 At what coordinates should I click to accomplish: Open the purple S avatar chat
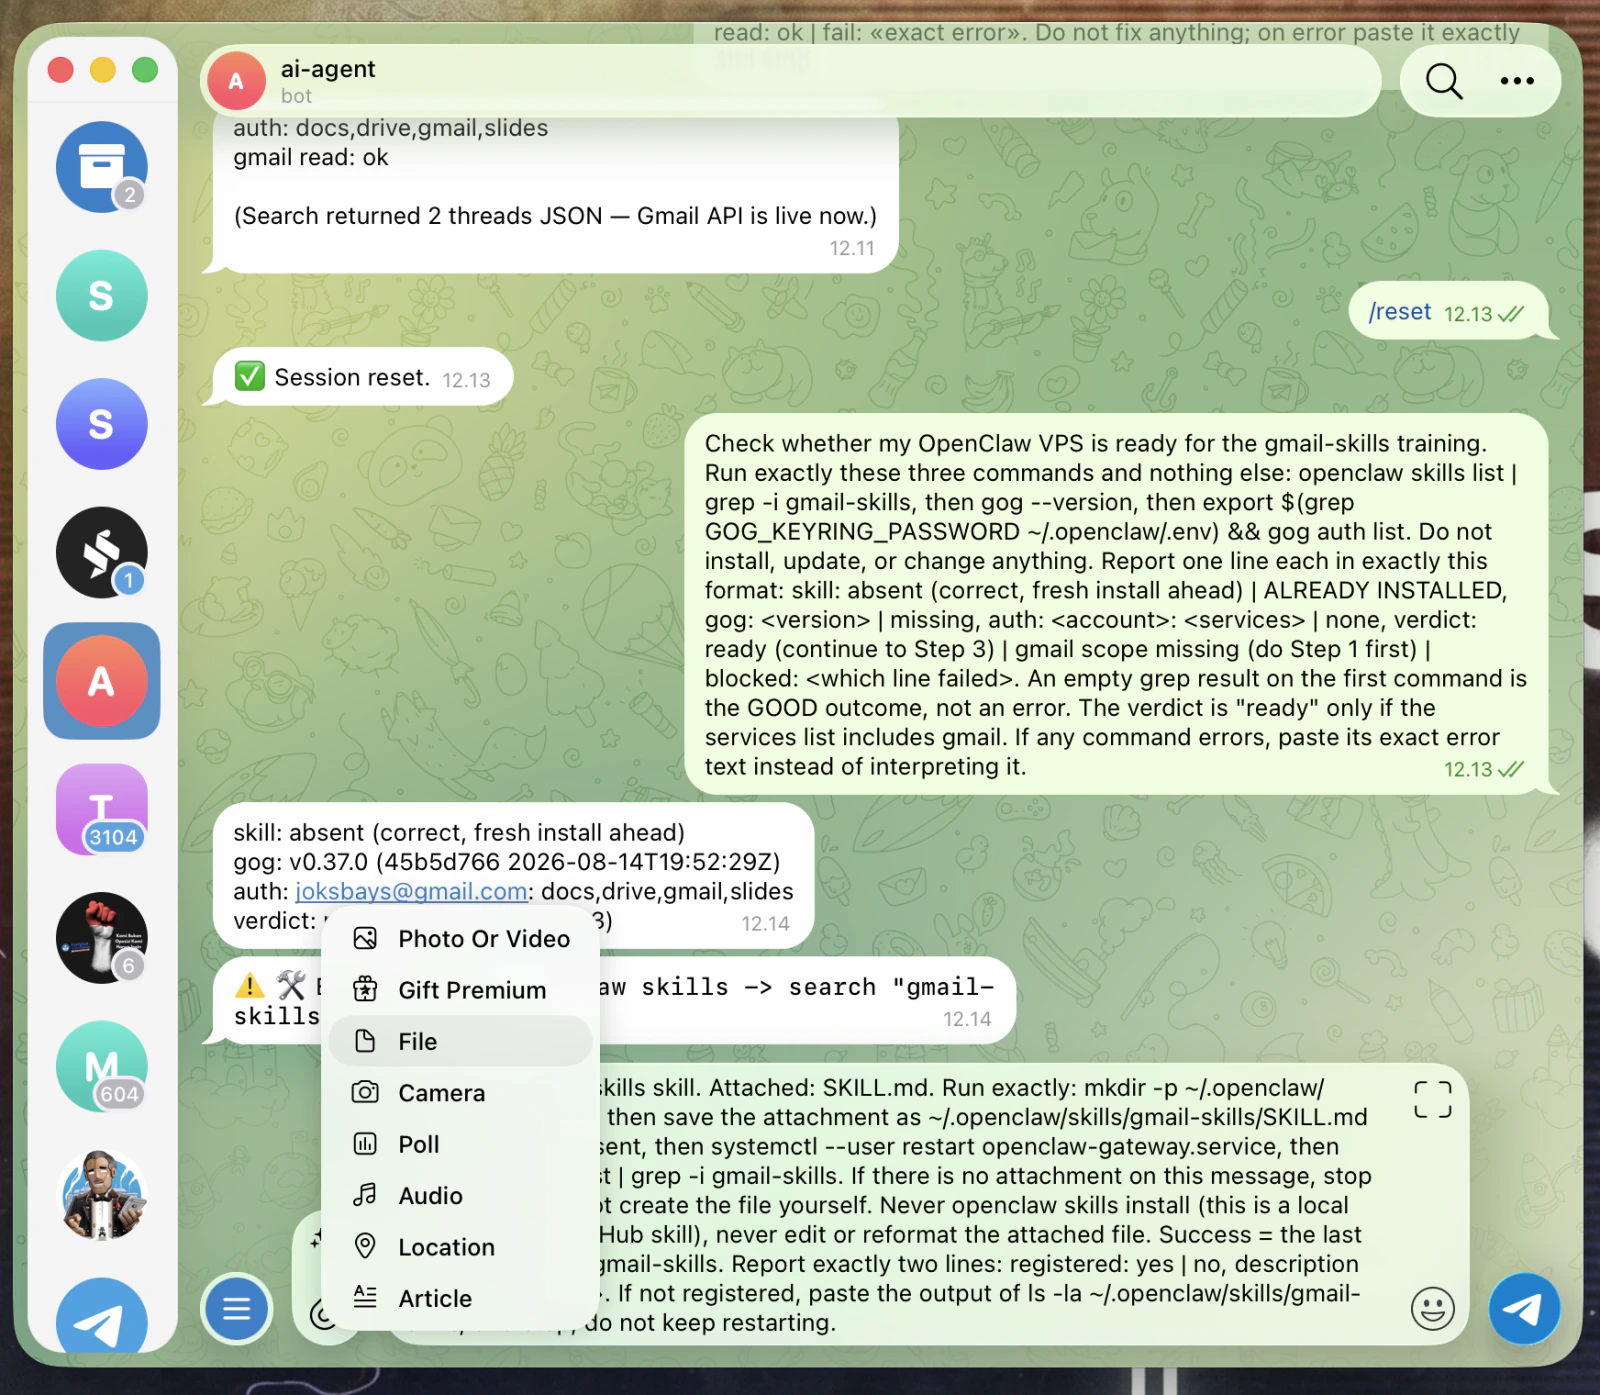click(101, 424)
